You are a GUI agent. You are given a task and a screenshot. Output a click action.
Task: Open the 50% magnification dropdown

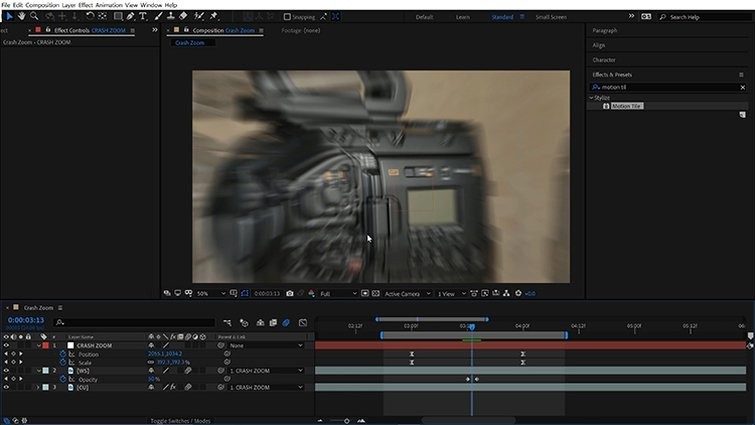click(x=211, y=293)
